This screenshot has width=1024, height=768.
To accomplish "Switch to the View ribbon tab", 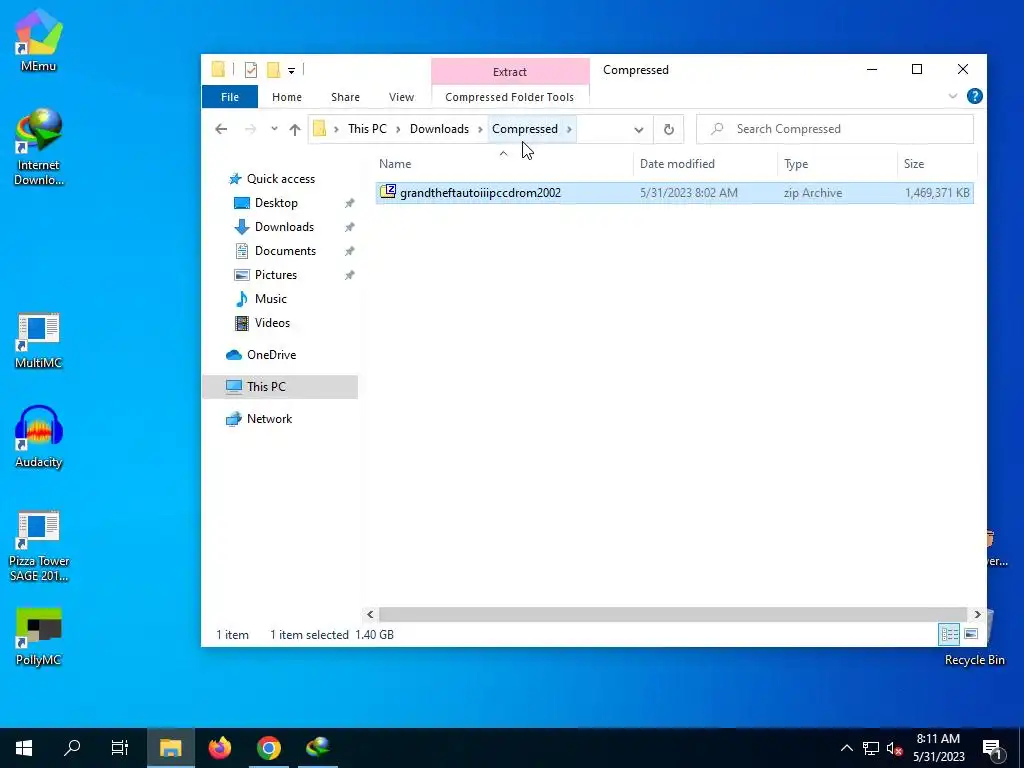I will [401, 97].
